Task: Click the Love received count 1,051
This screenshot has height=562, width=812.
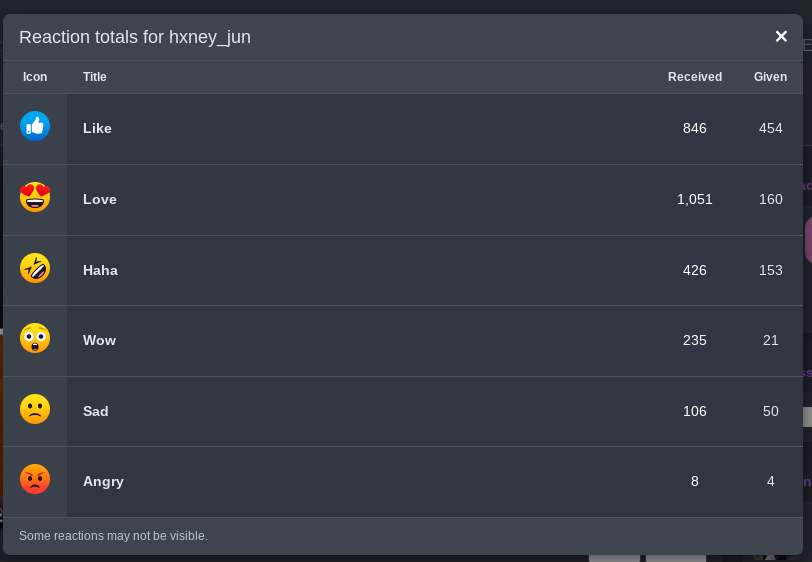Action: (x=694, y=199)
